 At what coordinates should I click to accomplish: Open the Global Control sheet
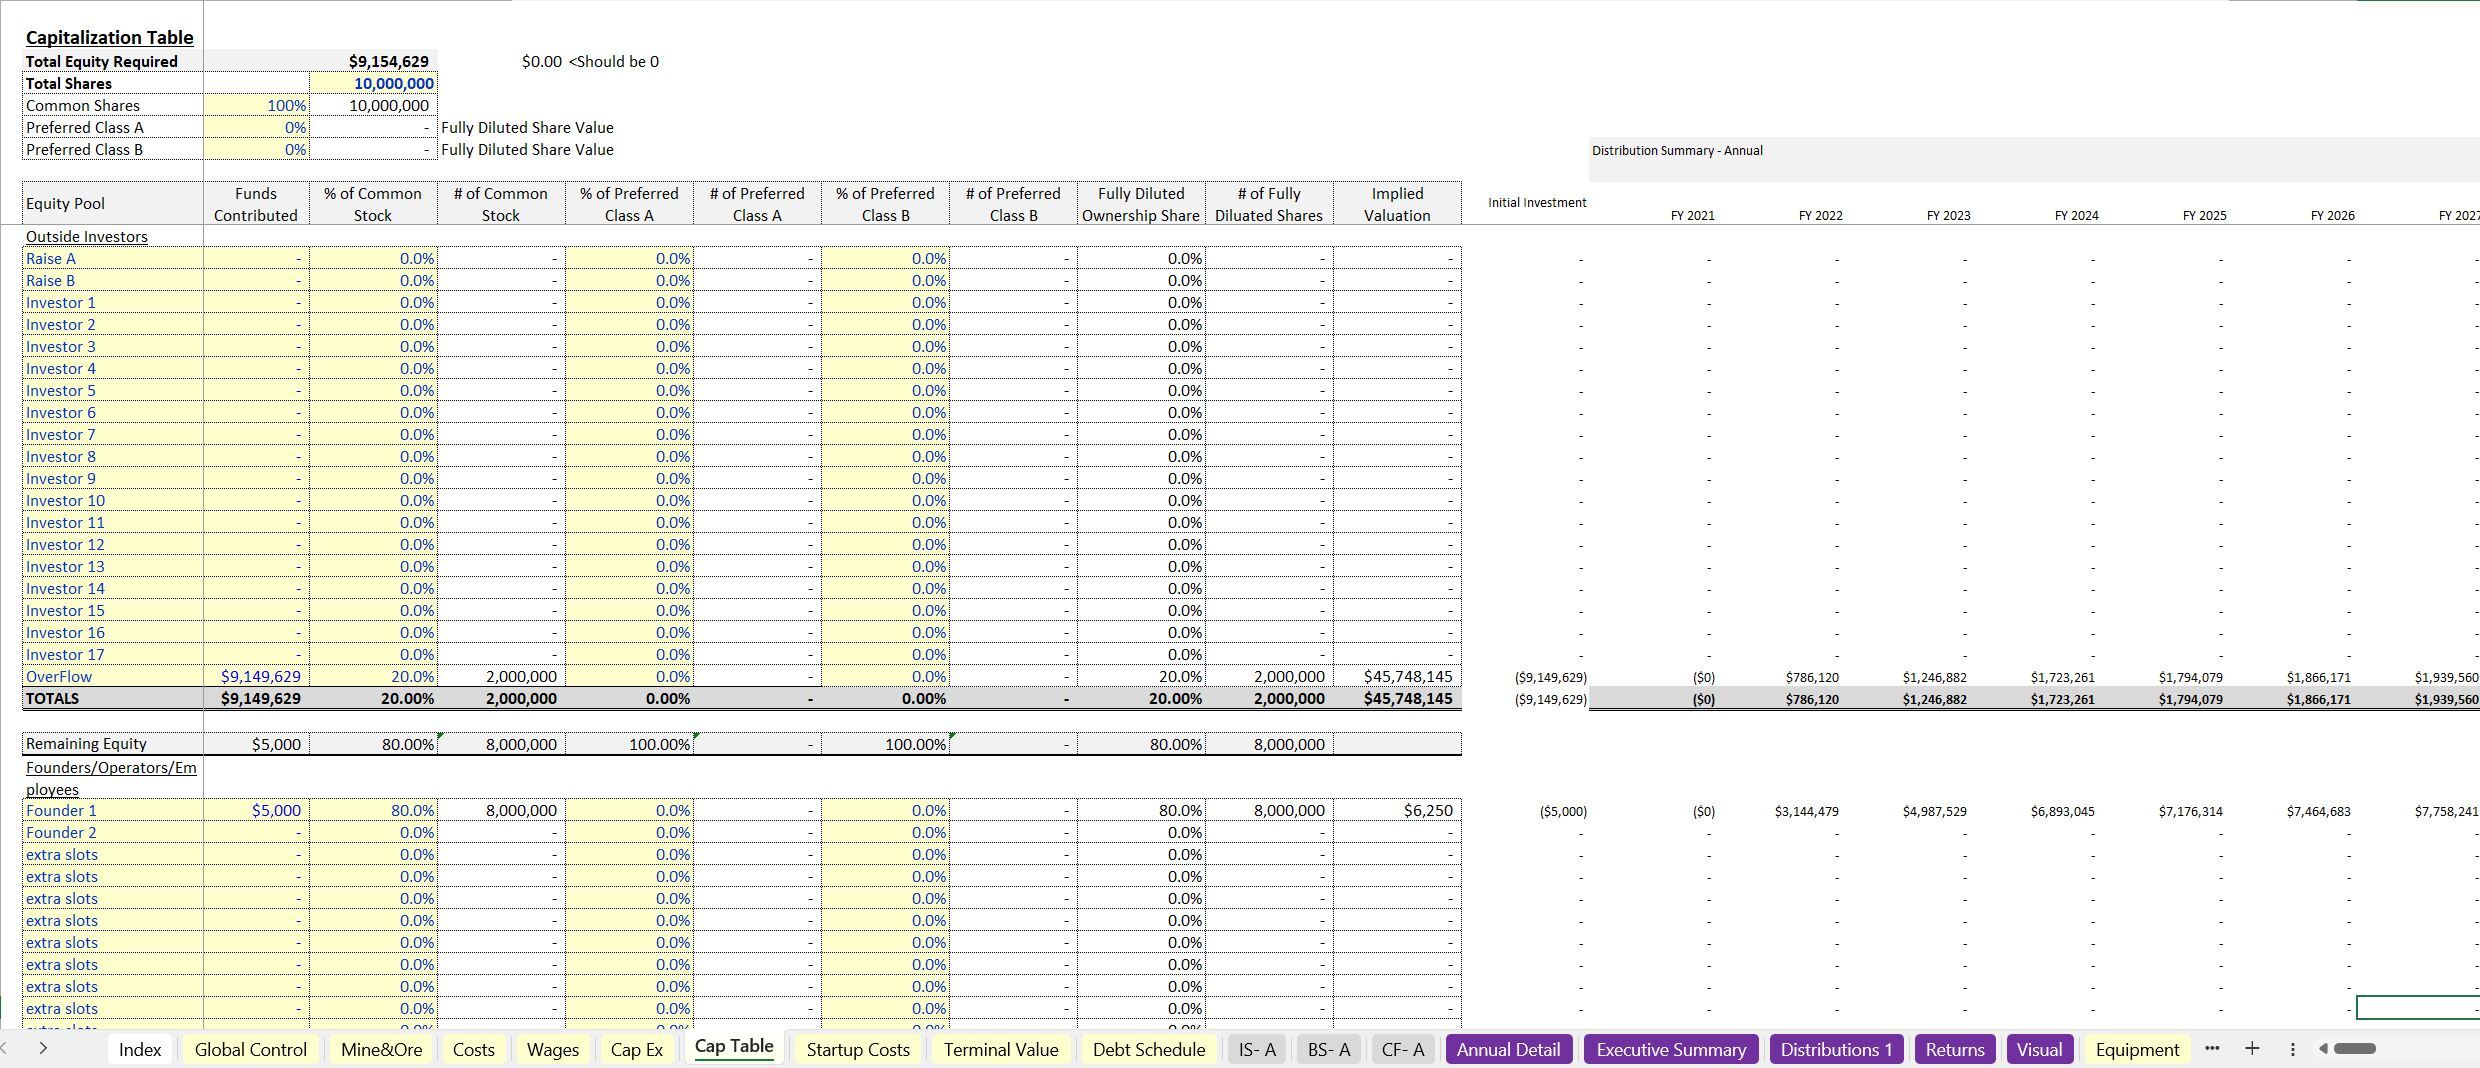pyautogui.click(x=250, y=1049)
